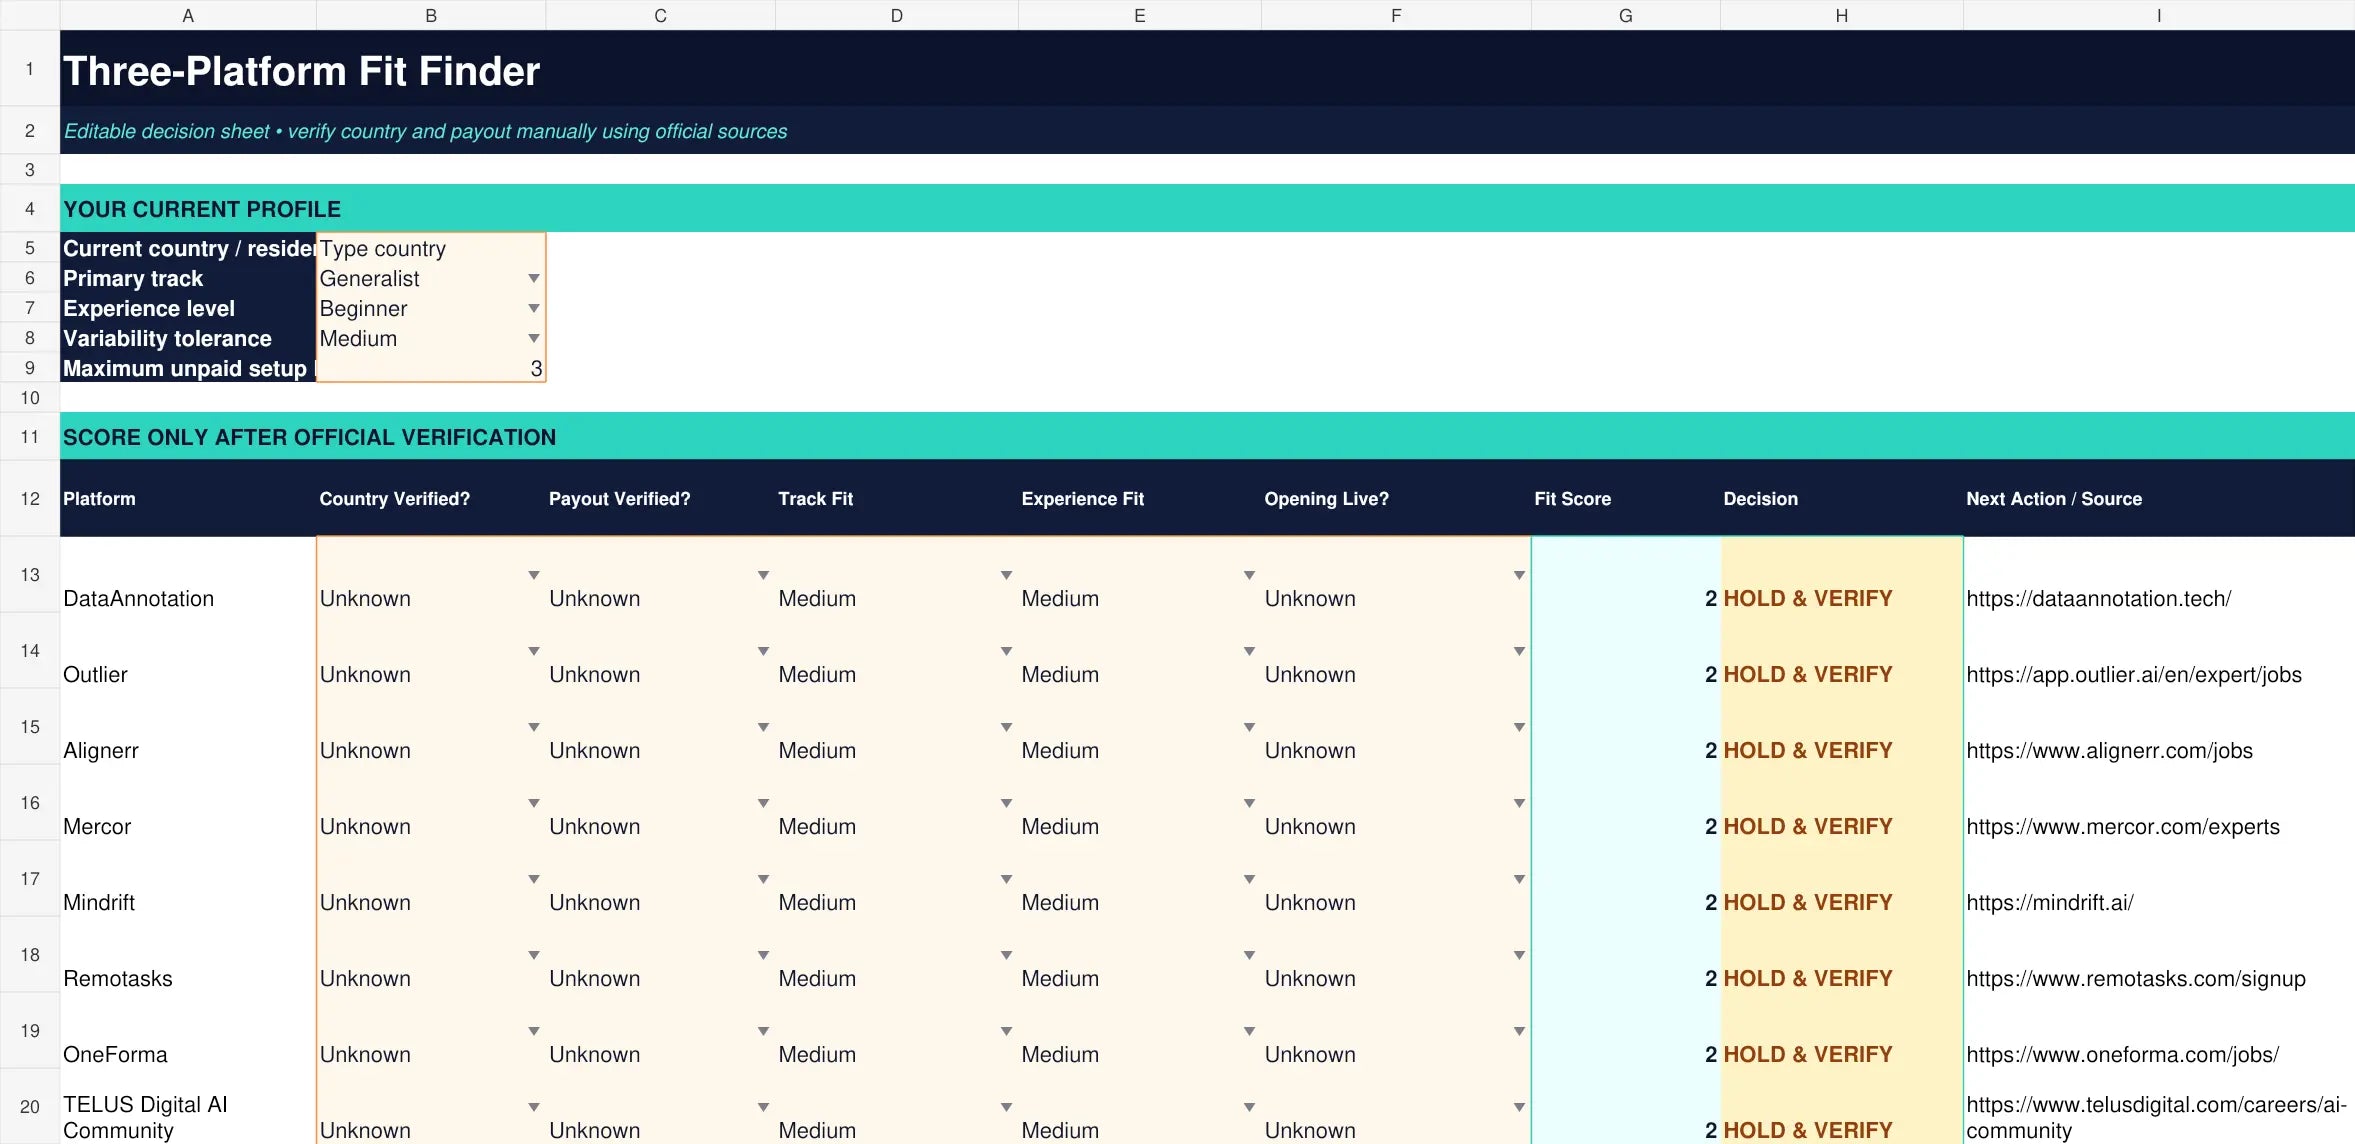This screenshot has width=2355, height=1144.
Task: Expand Country Verified dropdown for Remotasks
Action: [534, 955]
